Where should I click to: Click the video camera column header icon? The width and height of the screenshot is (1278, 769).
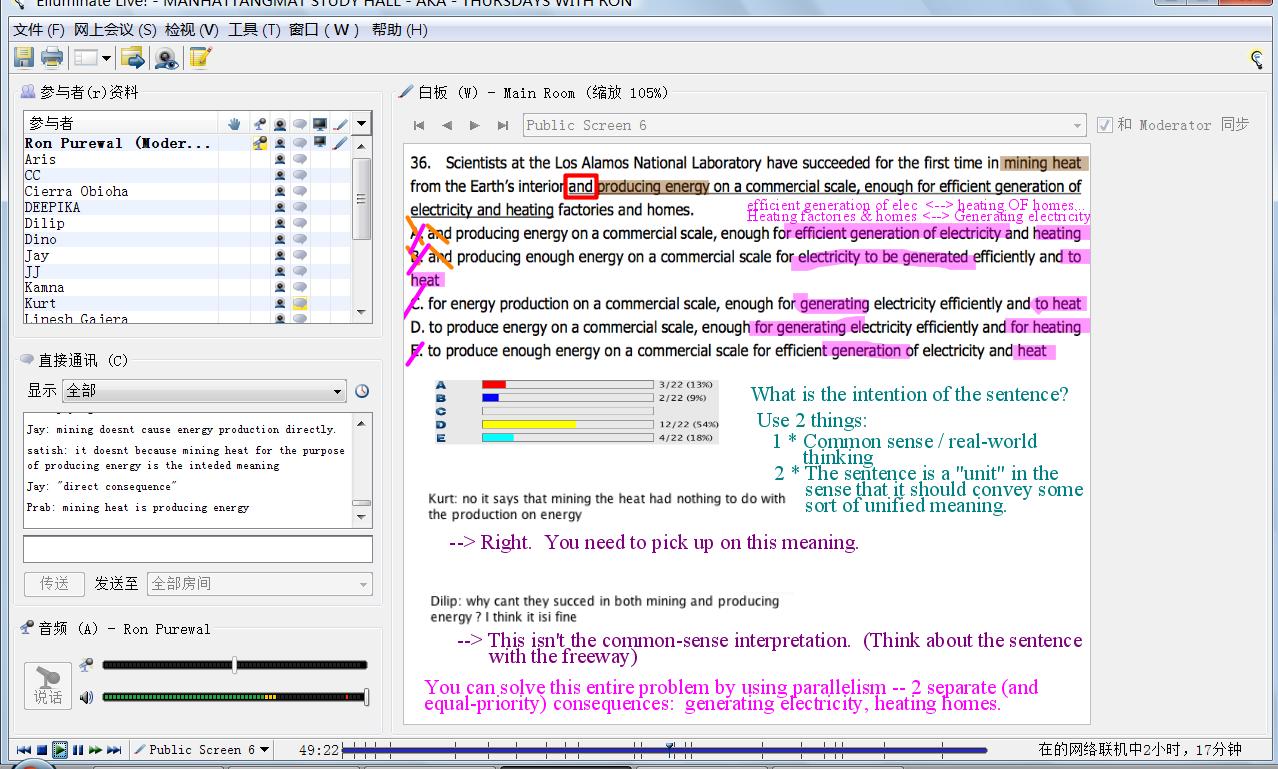click(x=280, y=124)
